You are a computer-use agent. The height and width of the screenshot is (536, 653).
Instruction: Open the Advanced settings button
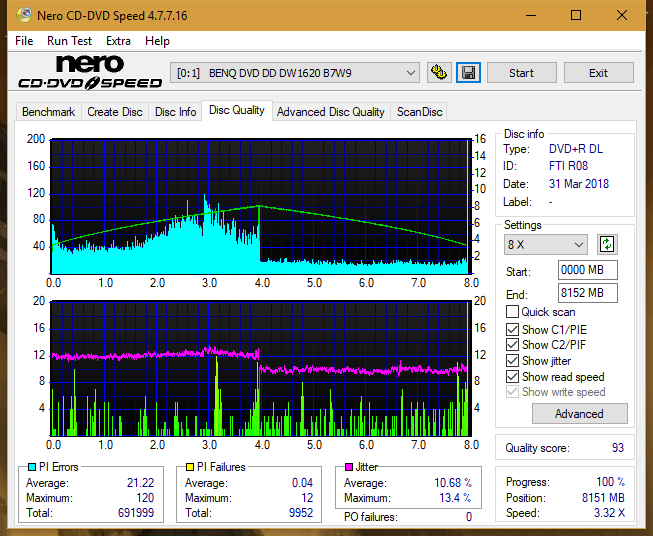pyautogui.click(x=579, y=414)
